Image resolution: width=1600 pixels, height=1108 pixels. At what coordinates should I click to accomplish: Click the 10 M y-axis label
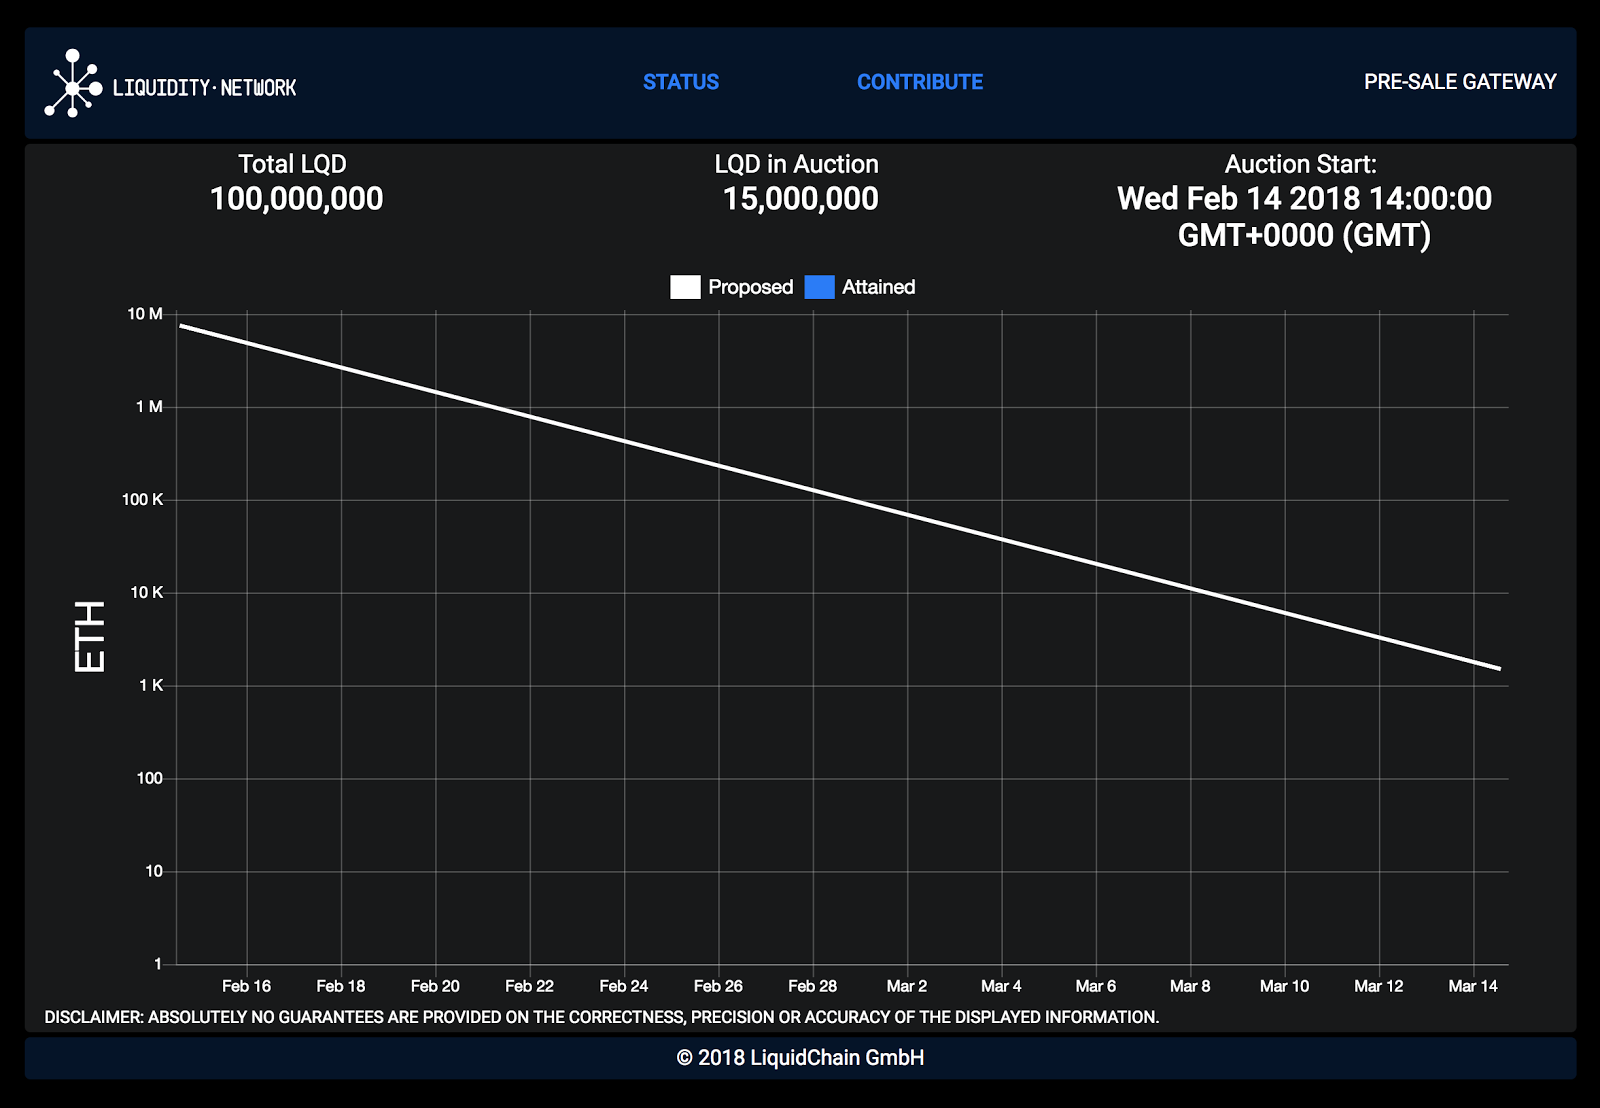[145, 314]
